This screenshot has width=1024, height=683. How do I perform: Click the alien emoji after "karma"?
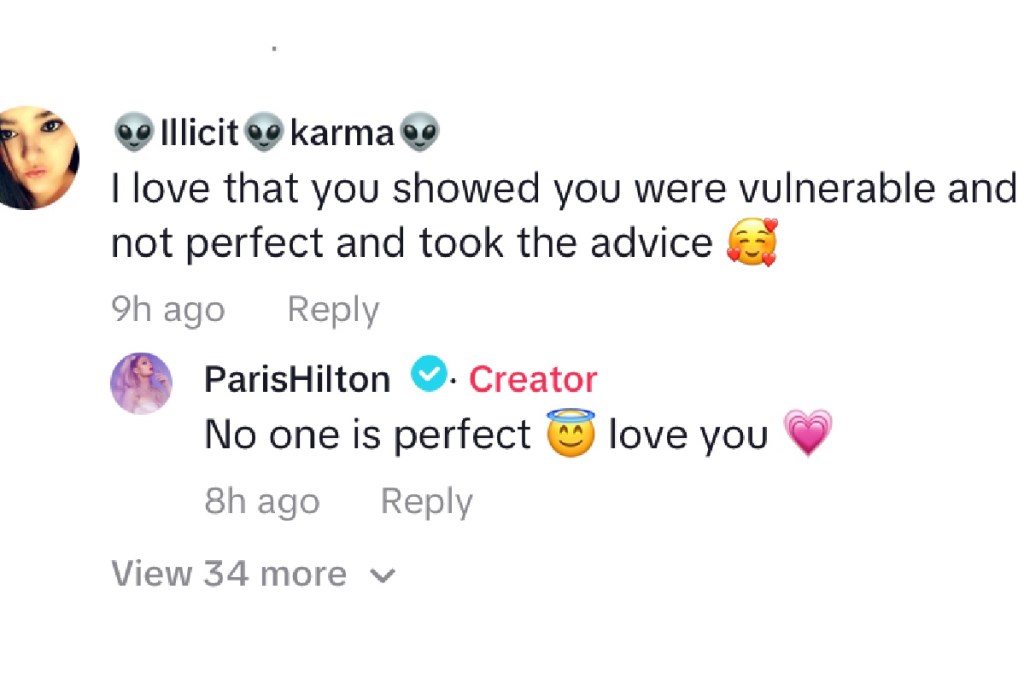click(x=420, y=132)
